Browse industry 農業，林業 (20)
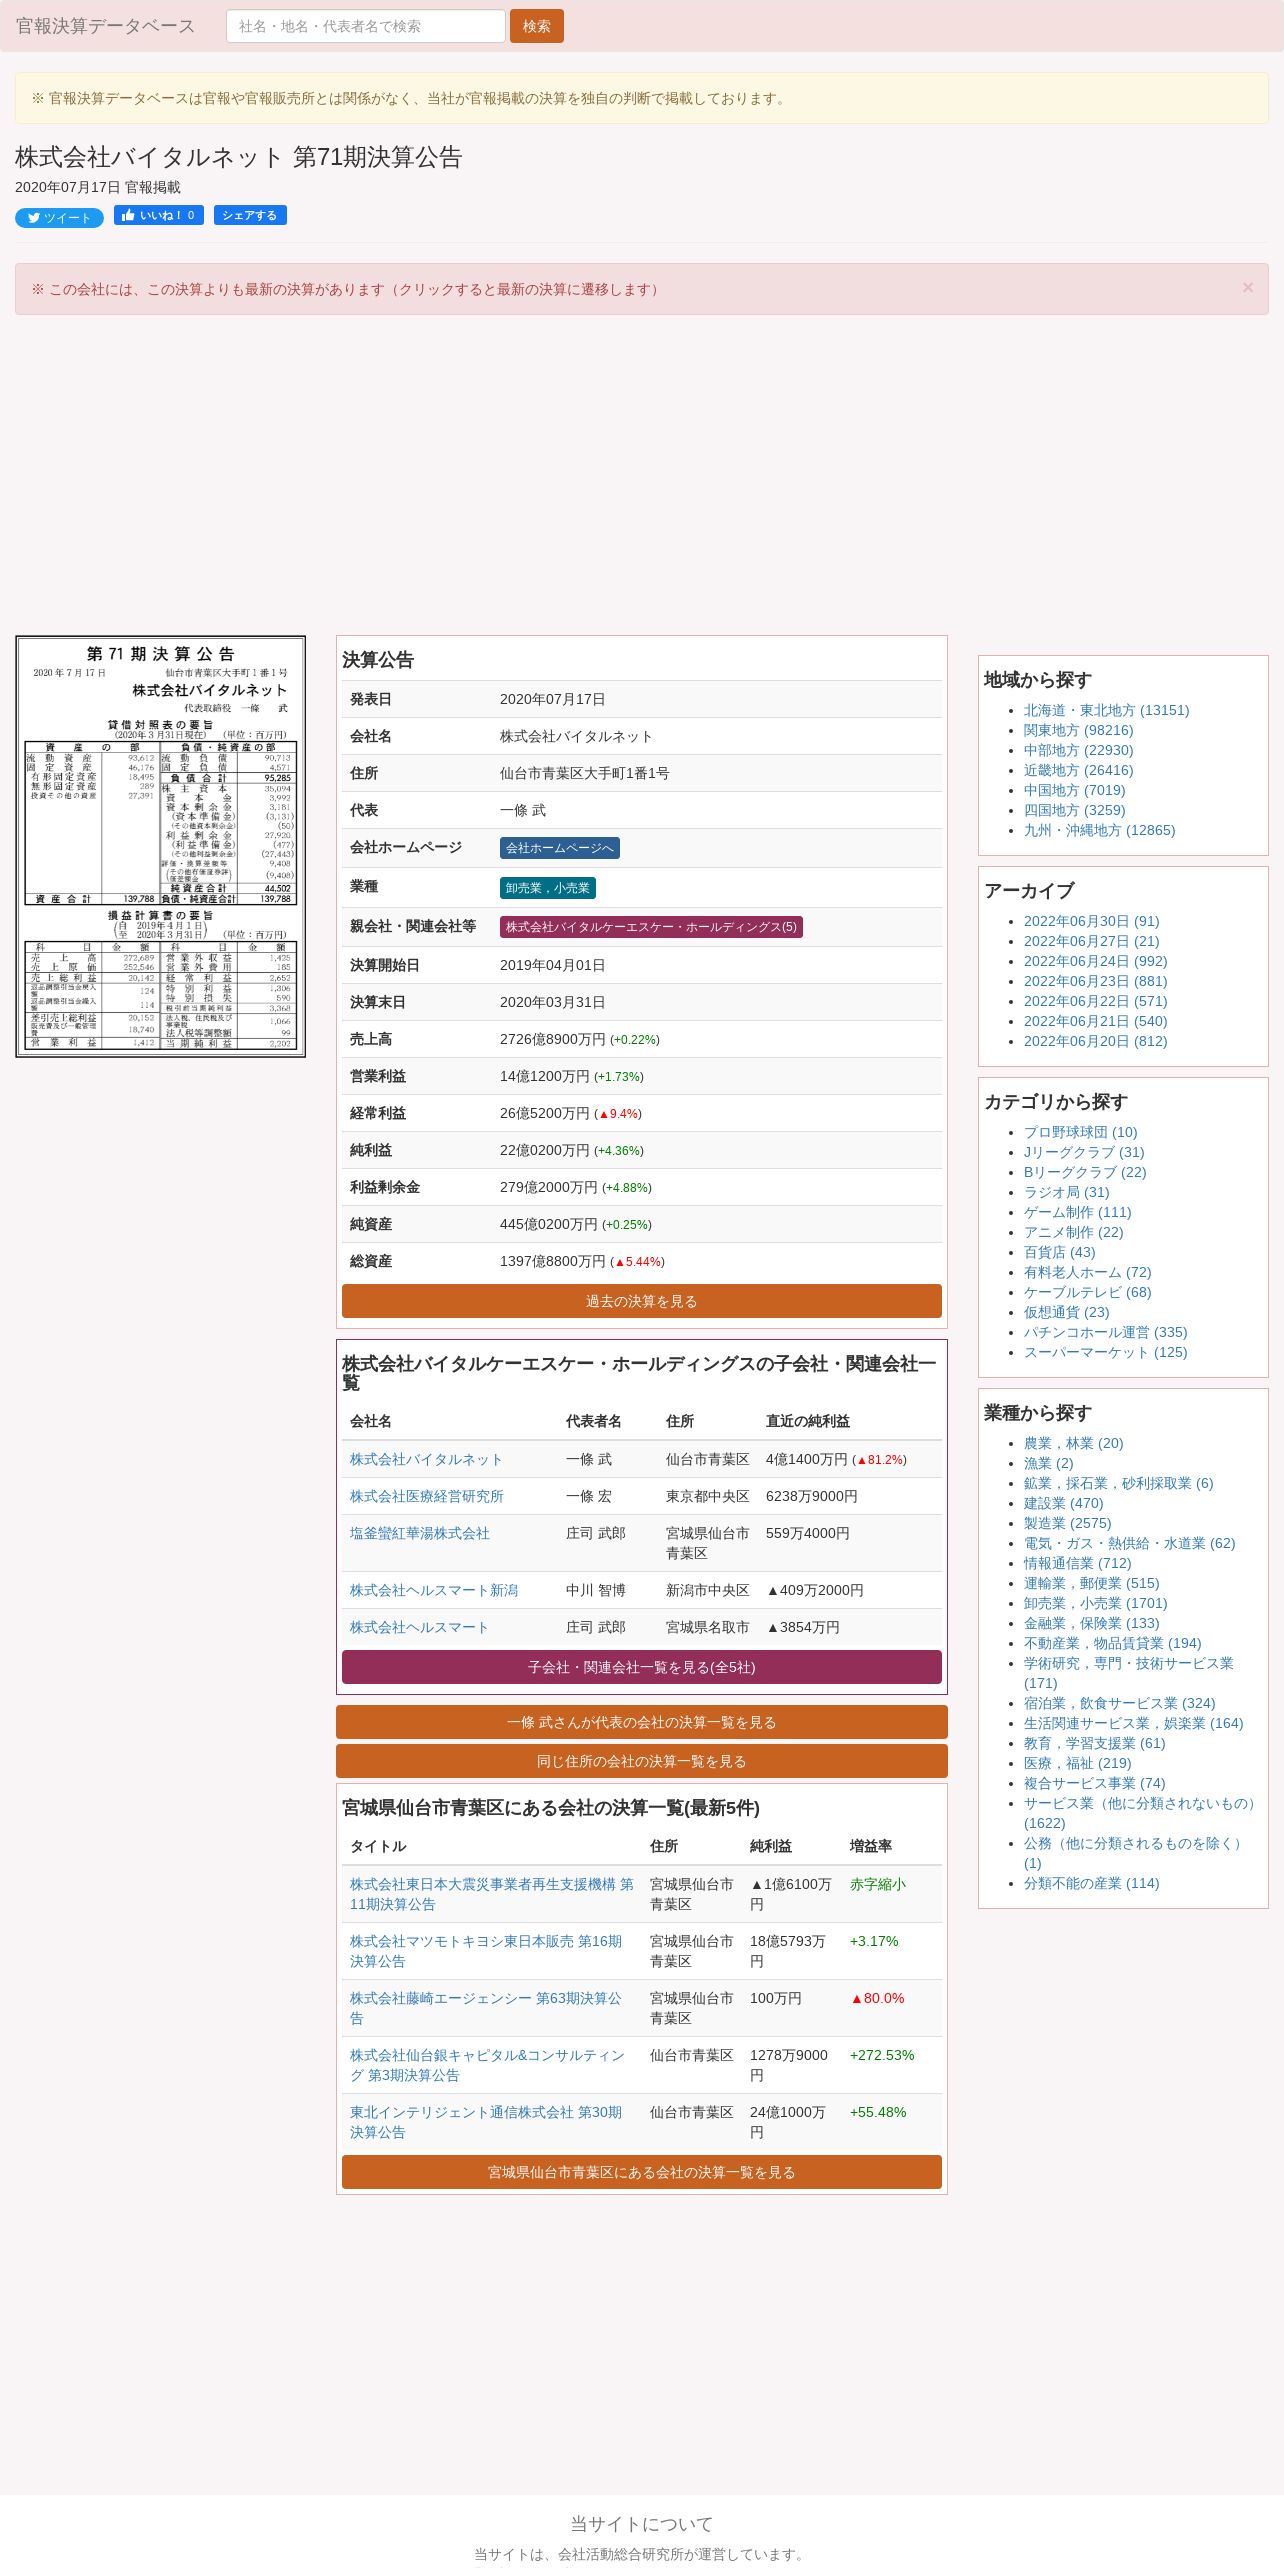Image resolution: width=1284 pixels, height=2568 pixels. (1074, 1444)
